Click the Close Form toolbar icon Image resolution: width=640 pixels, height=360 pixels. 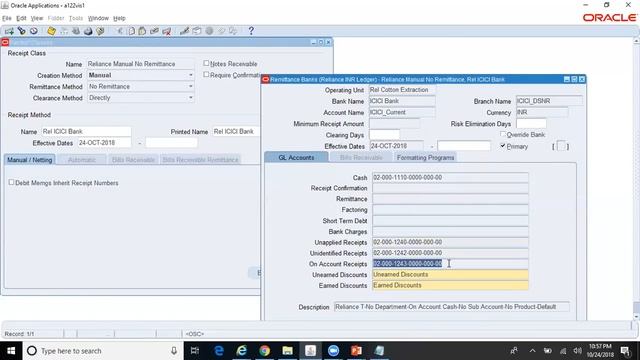tap(100, 31)
